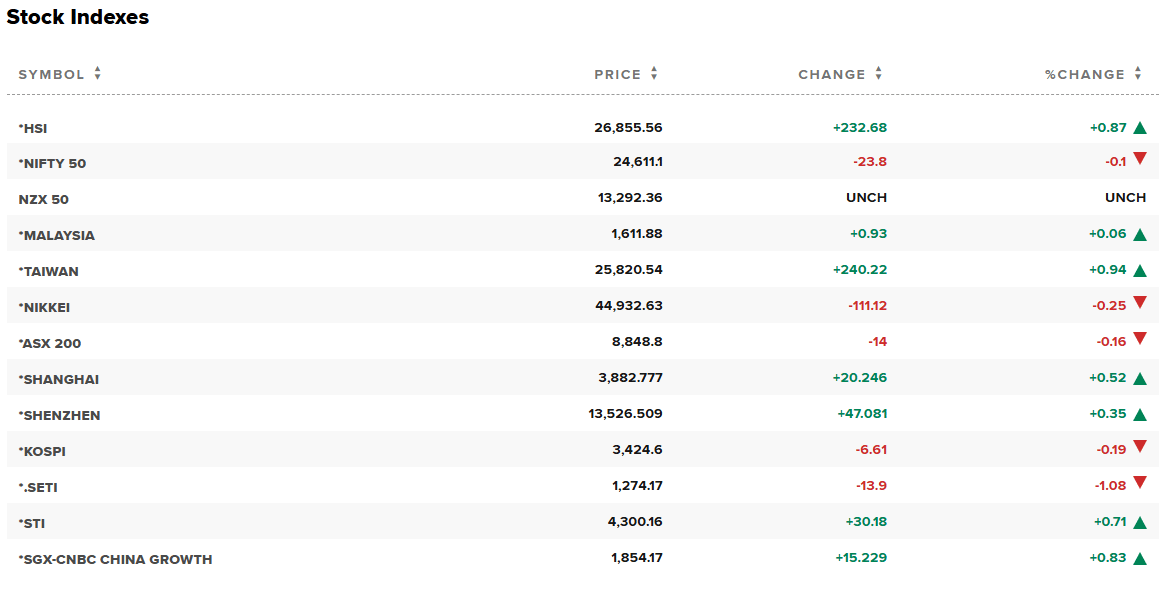Open the NZX 50 index link

[44, 199]
